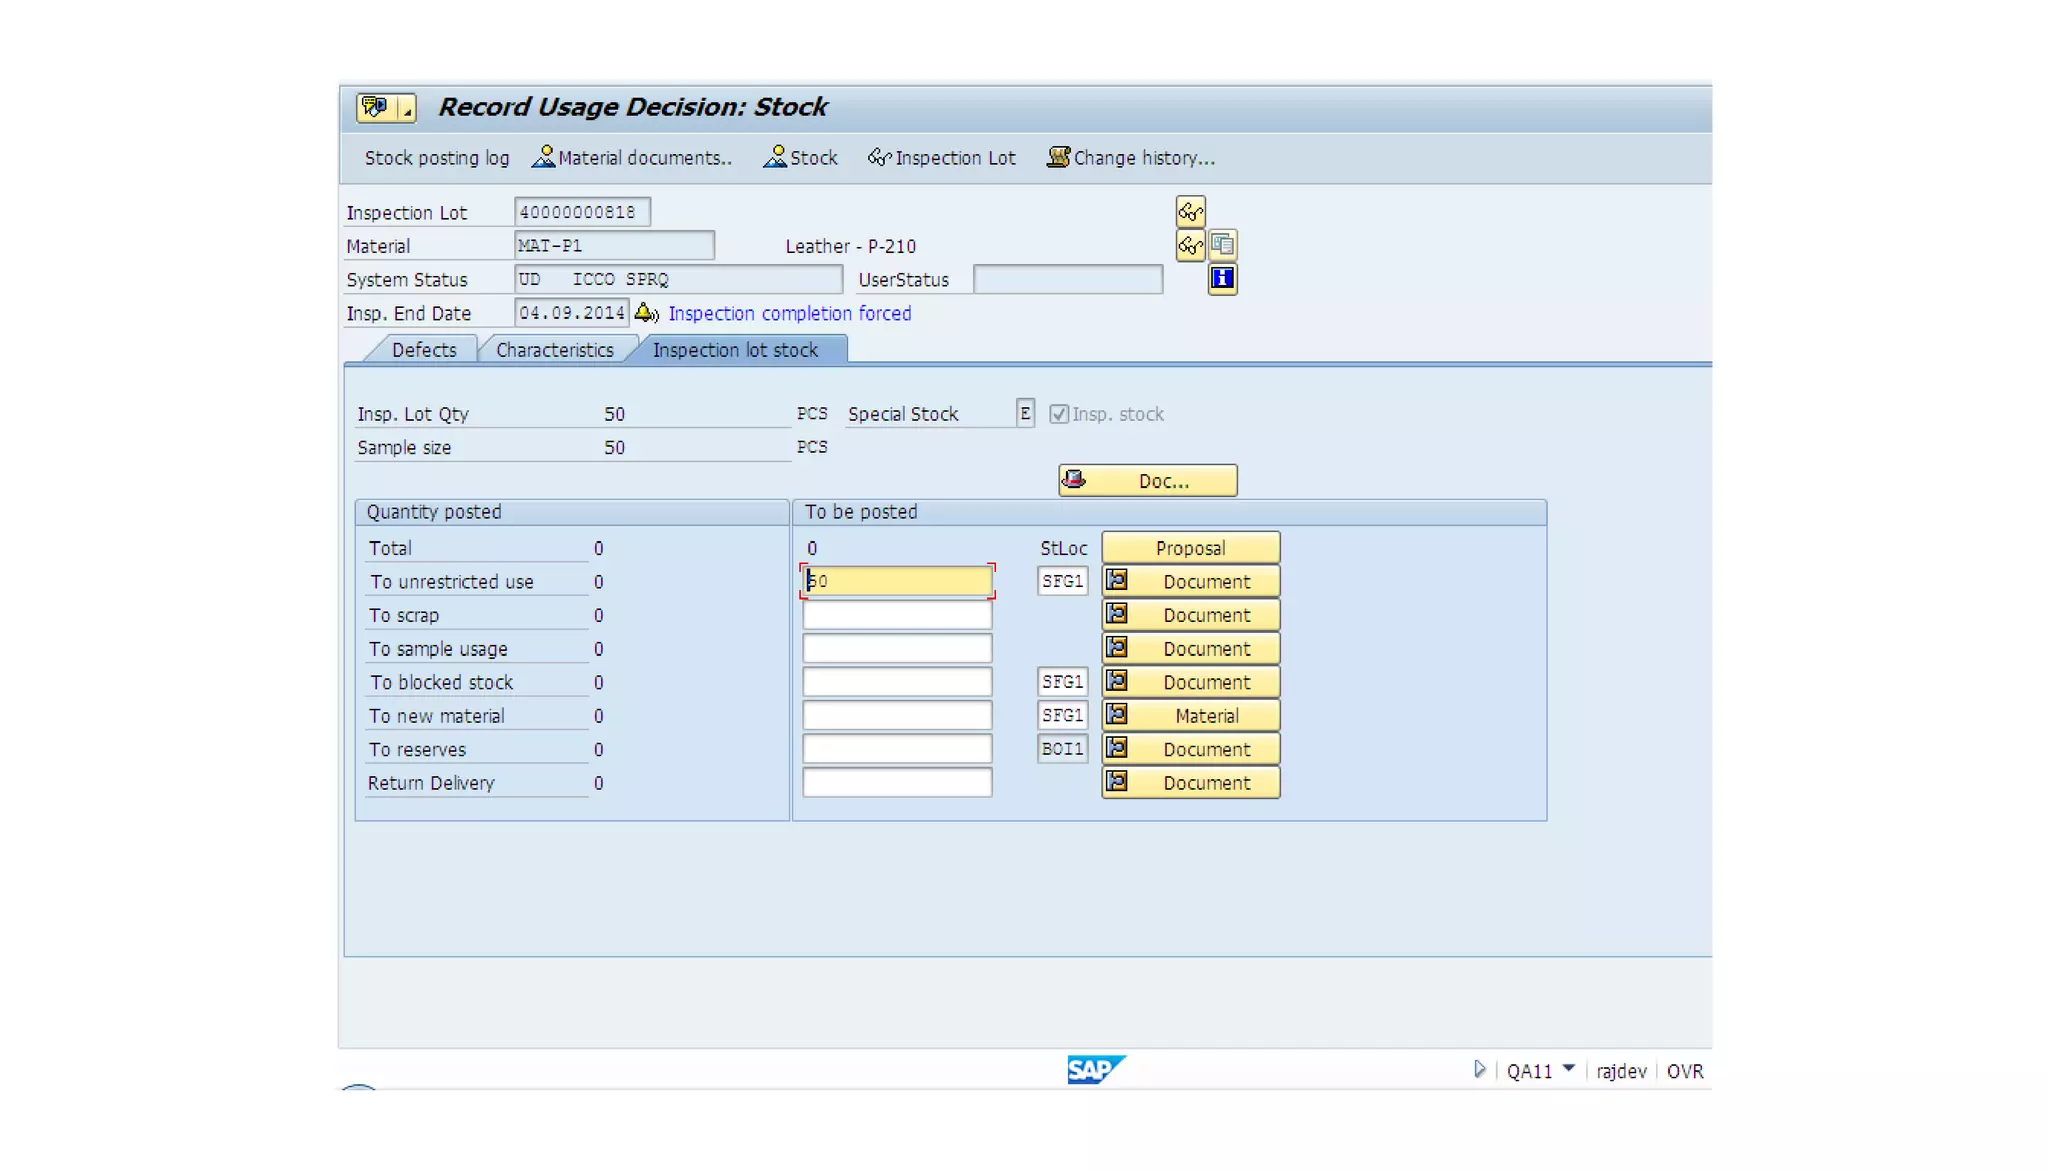Expand the small arrow beside title icon
This screenshot has height=1170, width=2048.
click(407, 109)
